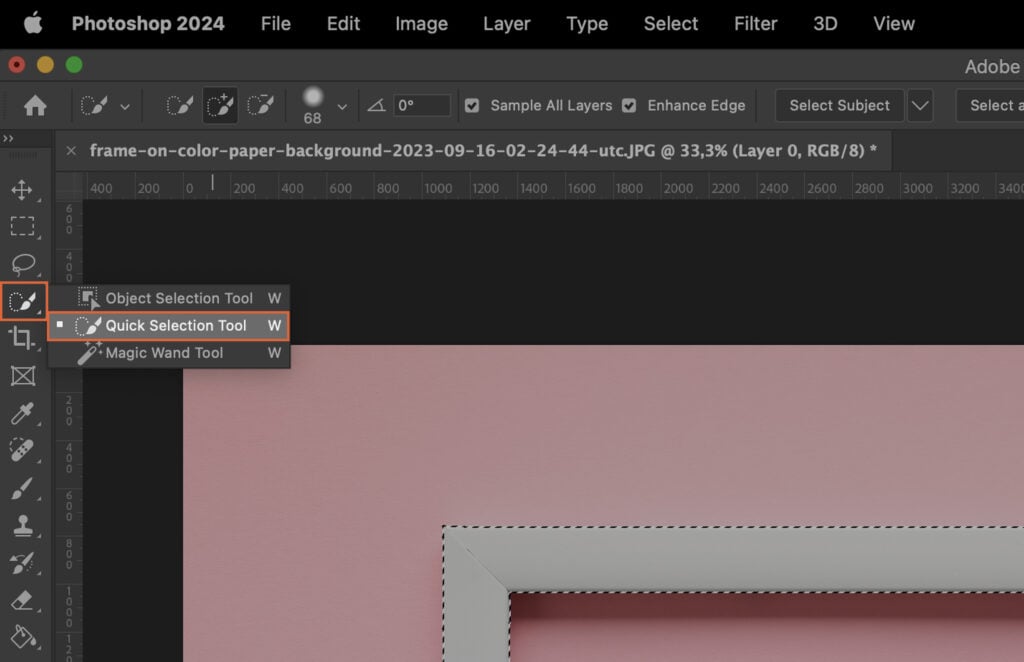Click the Select Subject button
The image size is (1024, 662).
click(839, 105)
